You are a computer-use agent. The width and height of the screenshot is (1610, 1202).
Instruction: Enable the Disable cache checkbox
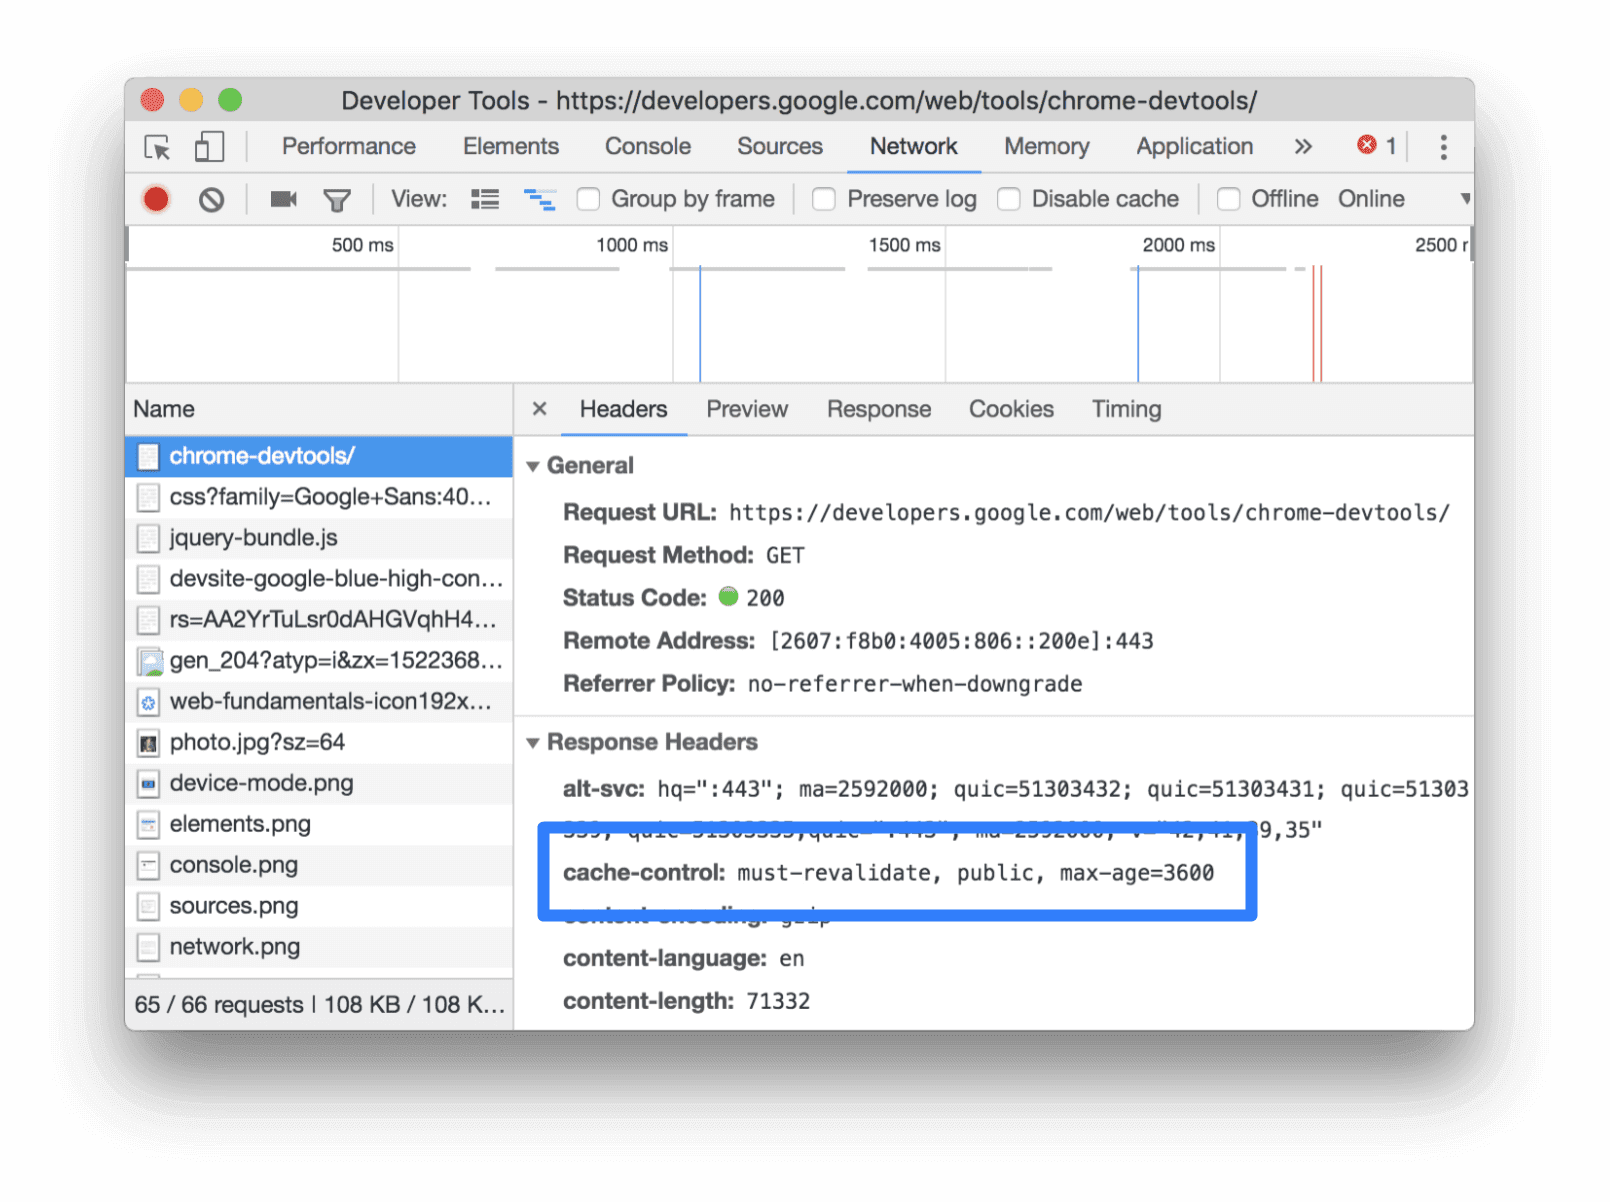1009,199
